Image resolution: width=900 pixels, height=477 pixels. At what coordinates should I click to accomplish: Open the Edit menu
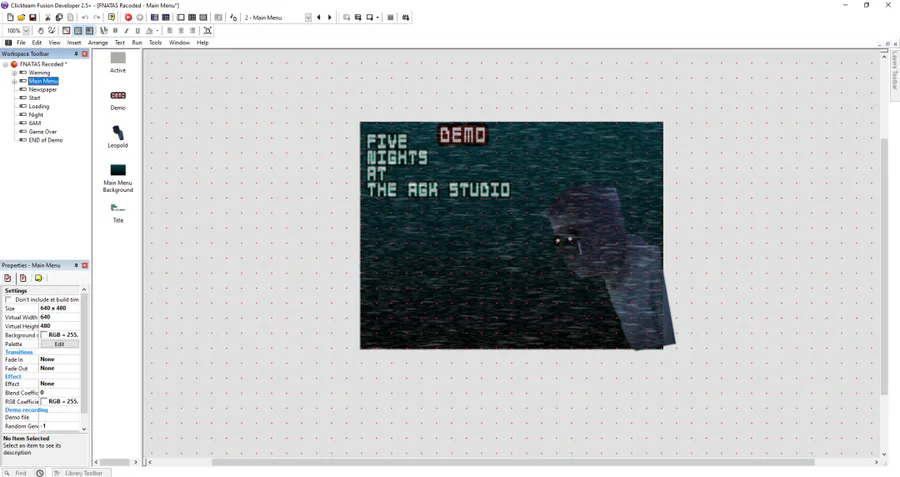click(37, 42)
